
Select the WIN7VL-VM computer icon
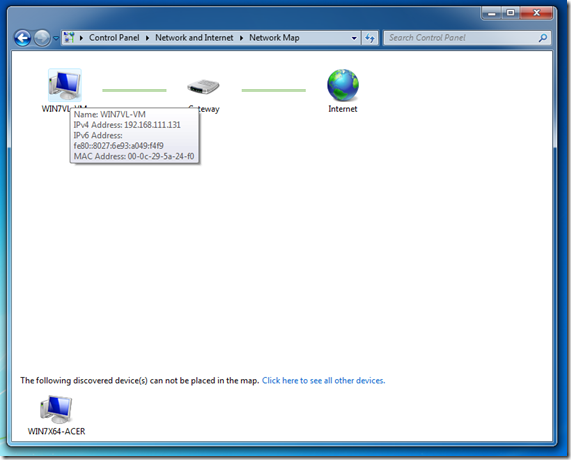click(x=65, y=85)
